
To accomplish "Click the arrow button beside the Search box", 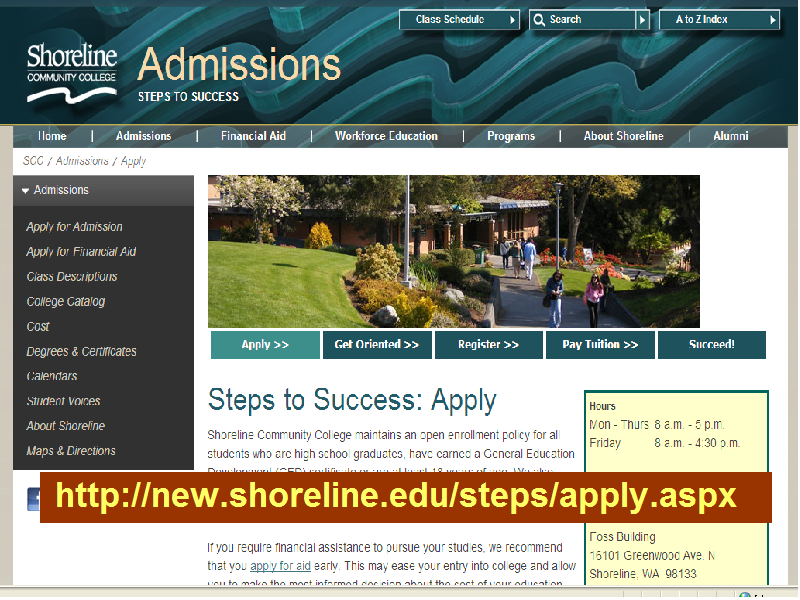I will pyautogui.click(x=642, y=20).
